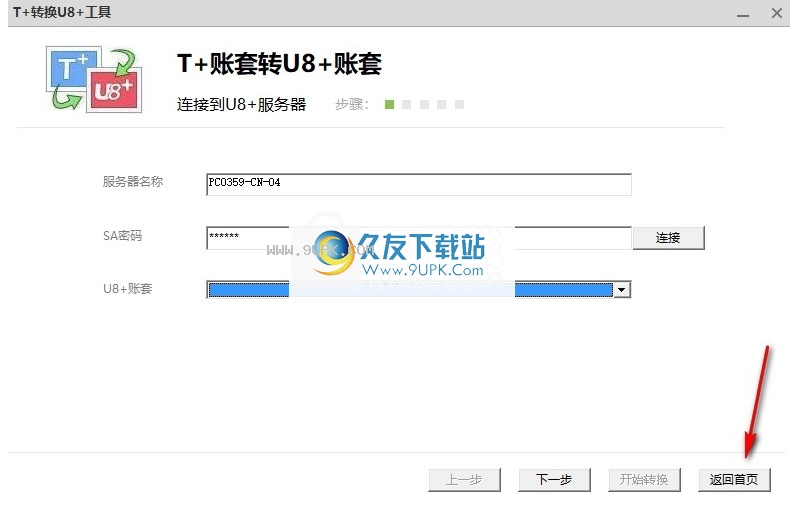Click the 步骤: label text
The height and width of the screenshot is (506, 805).
tap(352, 105)
